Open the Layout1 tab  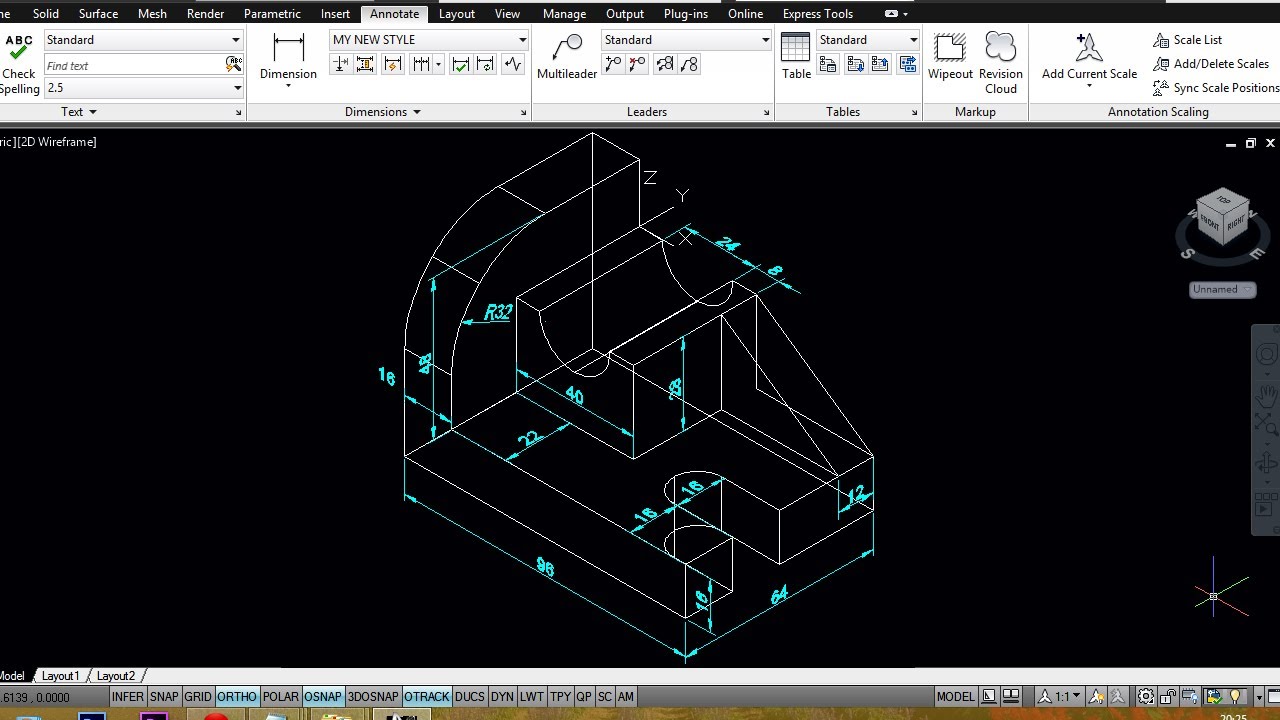pos(60,676)
